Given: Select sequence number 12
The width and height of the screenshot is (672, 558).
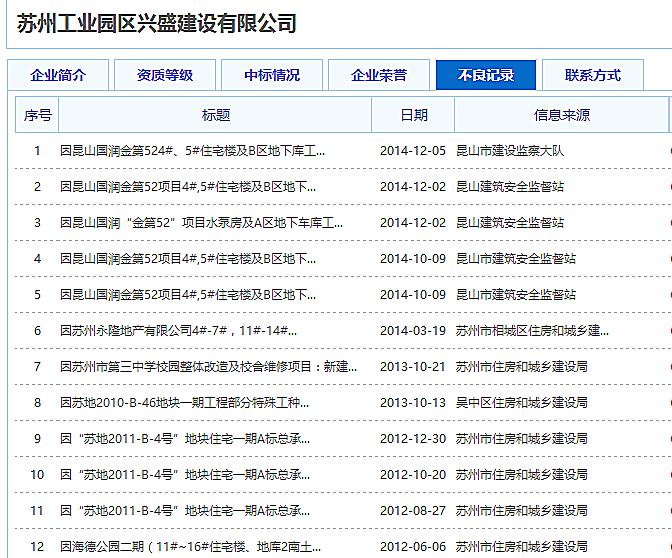Looking at the screenshot, I should (x=37, y=547).
